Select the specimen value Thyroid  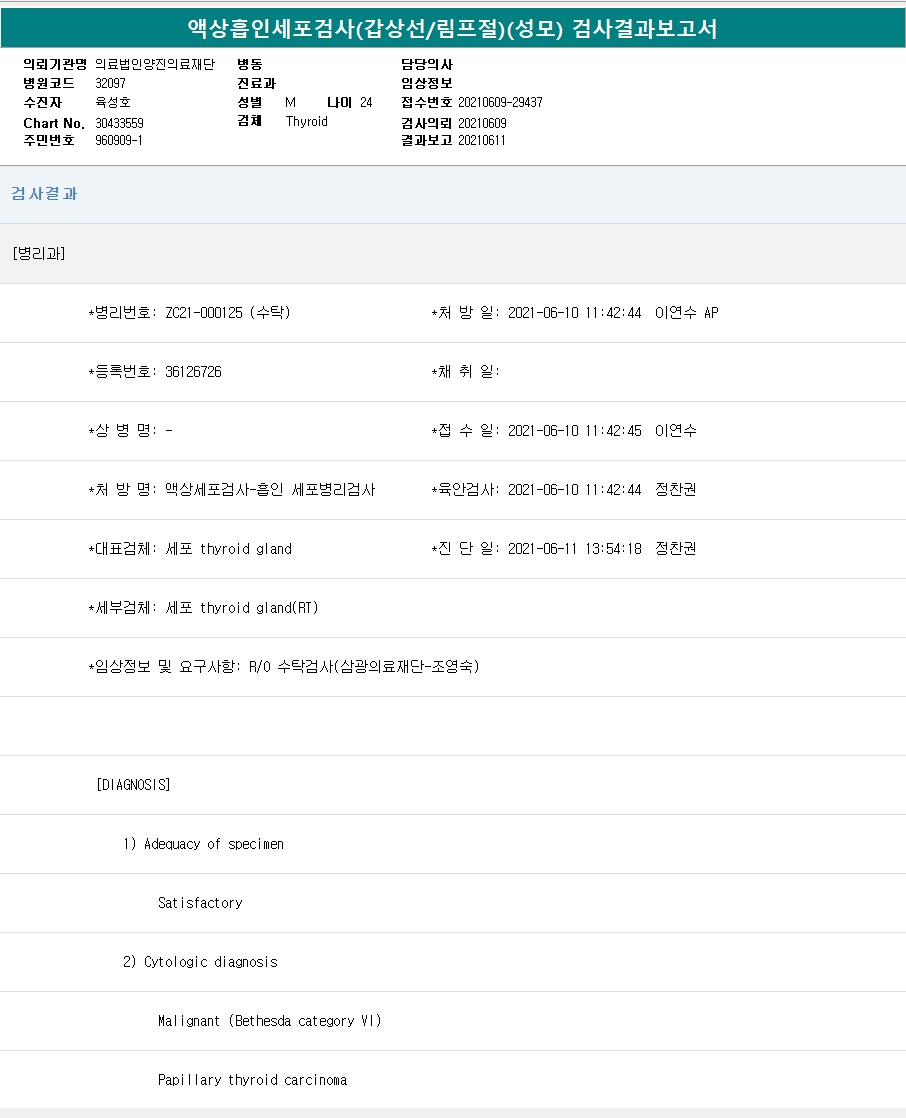[x=307, y=121]
